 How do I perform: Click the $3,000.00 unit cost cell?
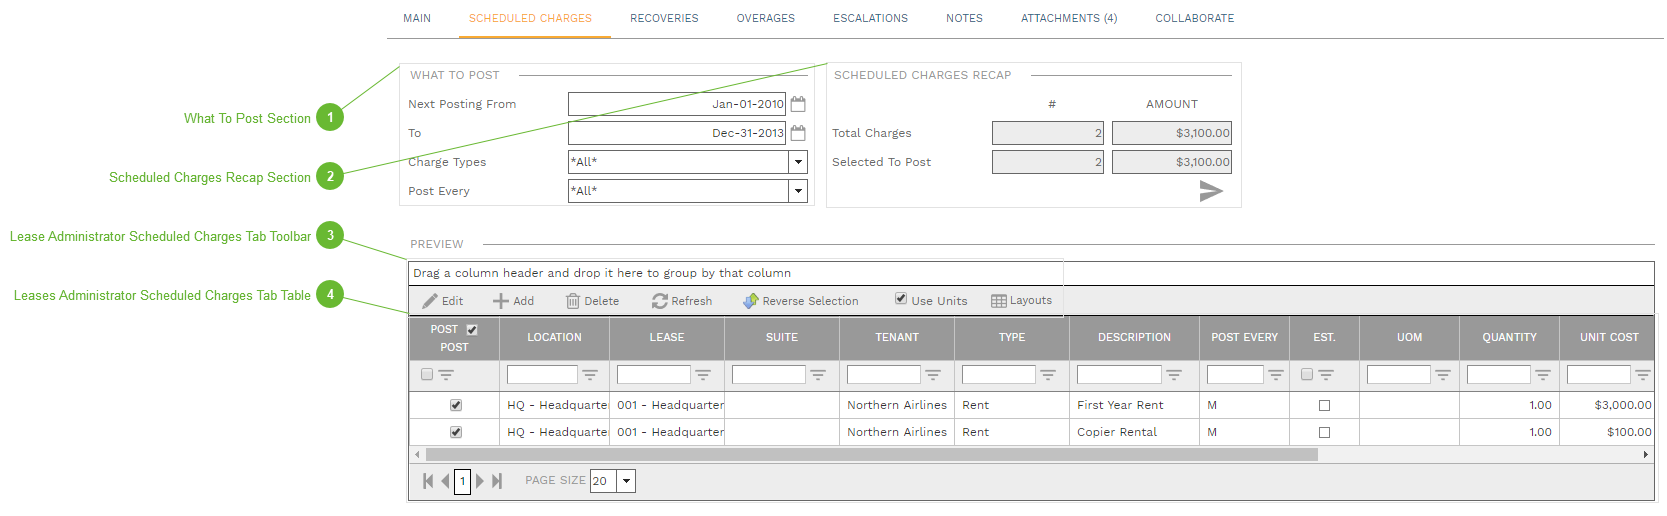click(x=1607, y=405)
